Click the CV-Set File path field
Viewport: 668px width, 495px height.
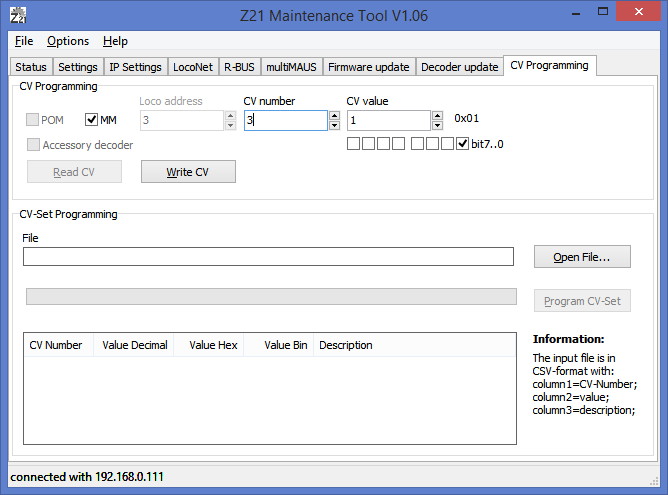[268, 256]
